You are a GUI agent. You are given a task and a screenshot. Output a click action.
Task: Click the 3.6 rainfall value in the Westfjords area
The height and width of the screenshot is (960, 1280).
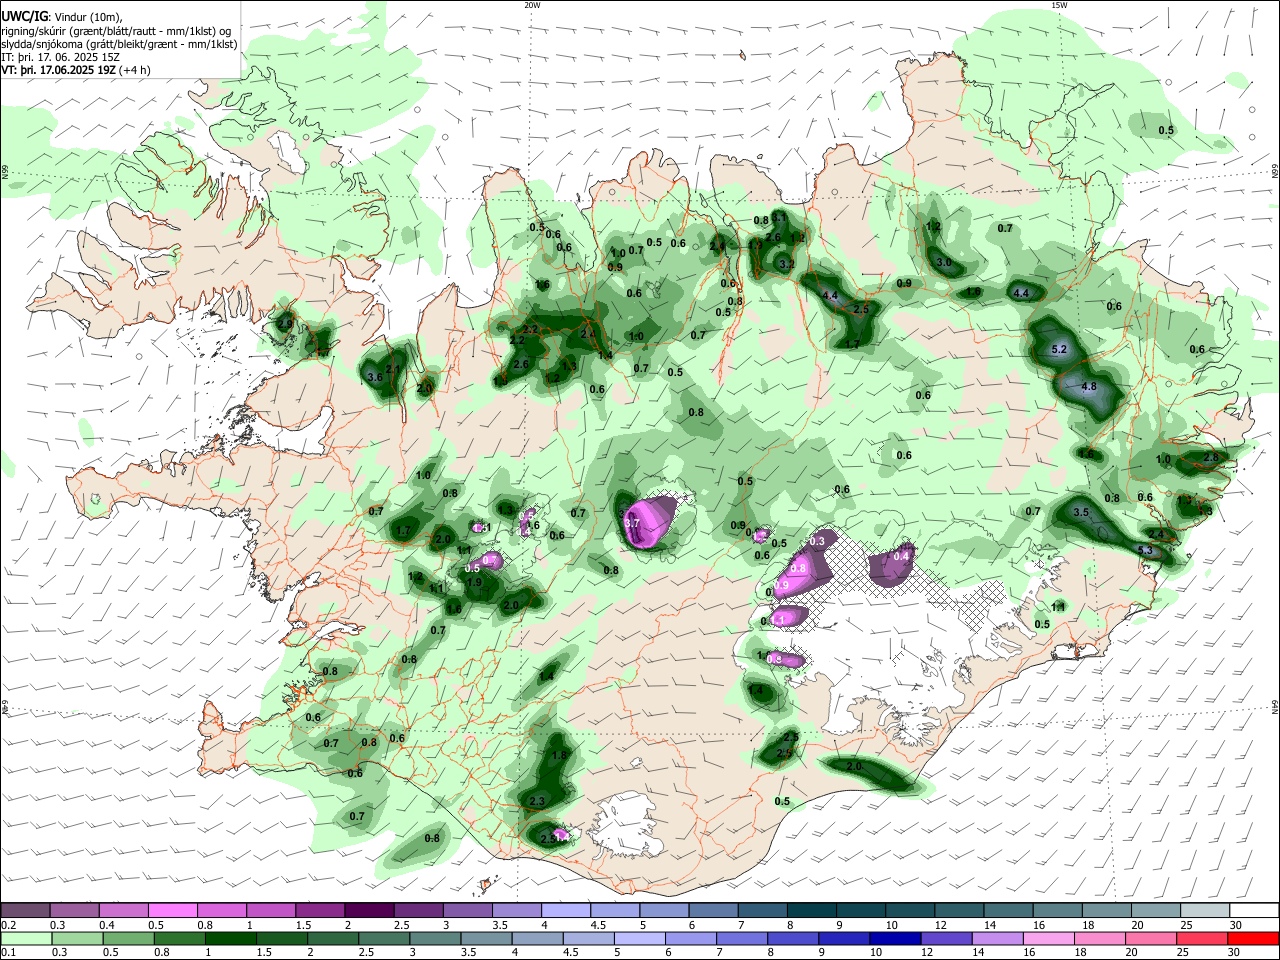[x=375, y=377]
